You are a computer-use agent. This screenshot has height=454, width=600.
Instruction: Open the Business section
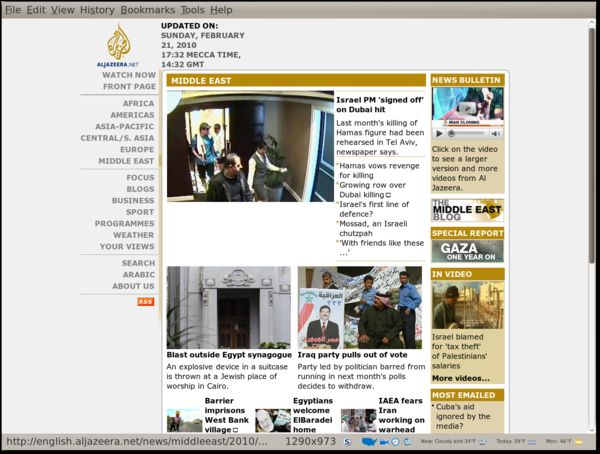[x=133, y=201]
